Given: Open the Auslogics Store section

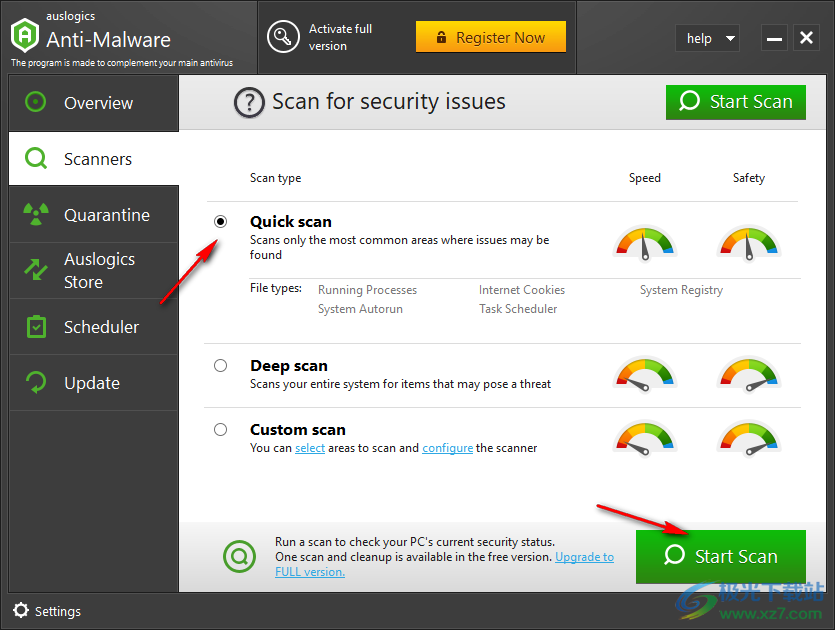Looking at the screenshot, I should point(94,271).
